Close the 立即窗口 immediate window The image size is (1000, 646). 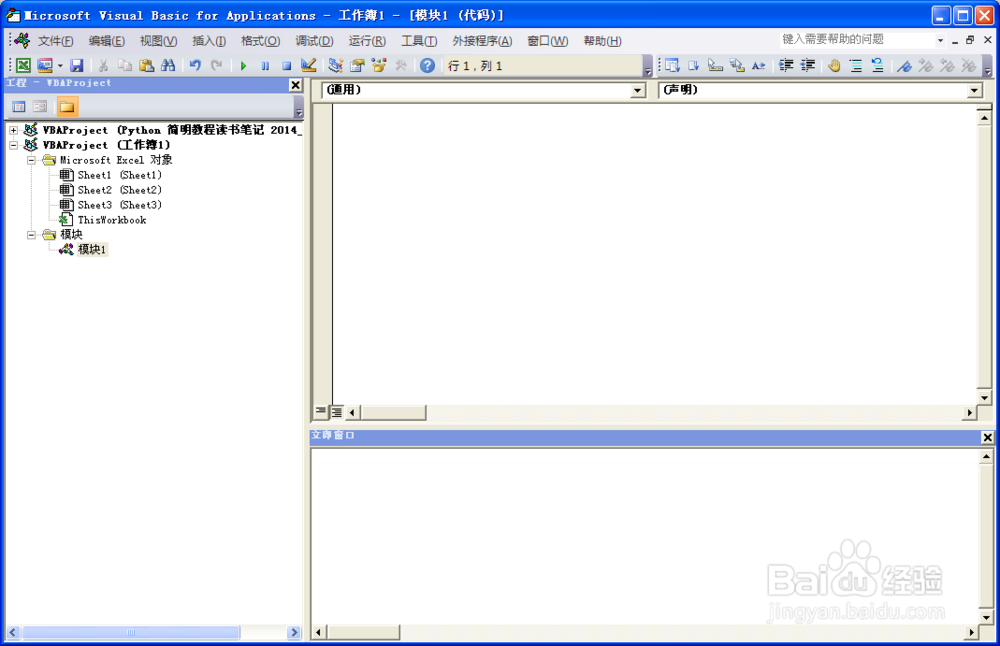987,437
